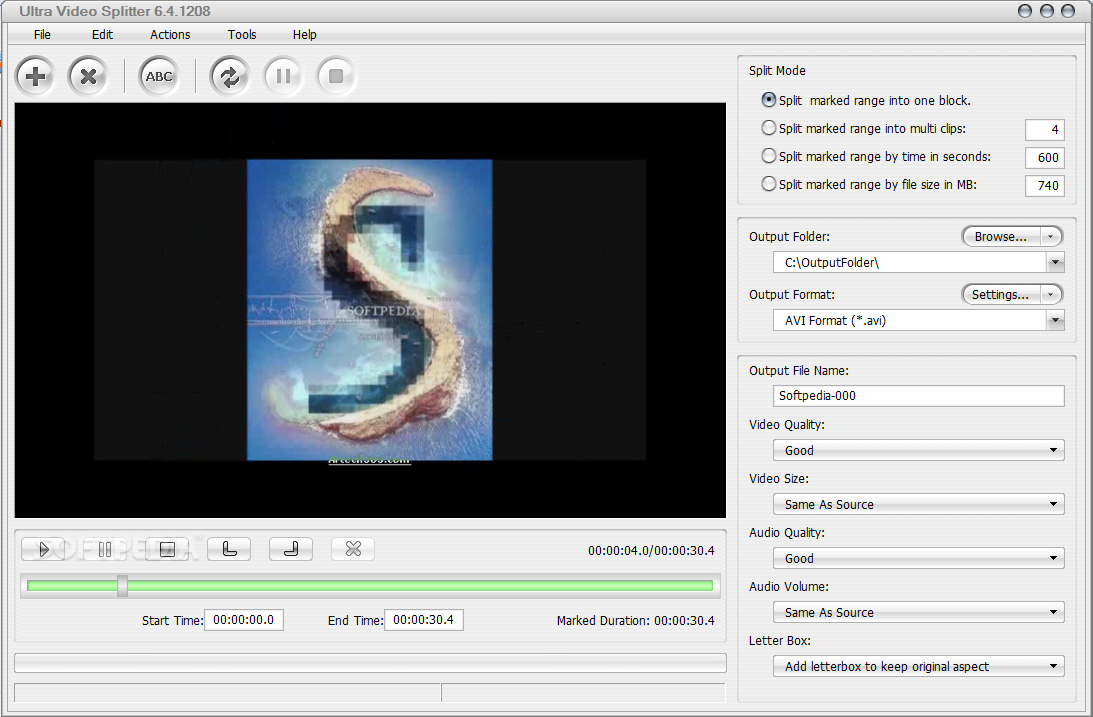Open the File menu

(x=42, y=35)
